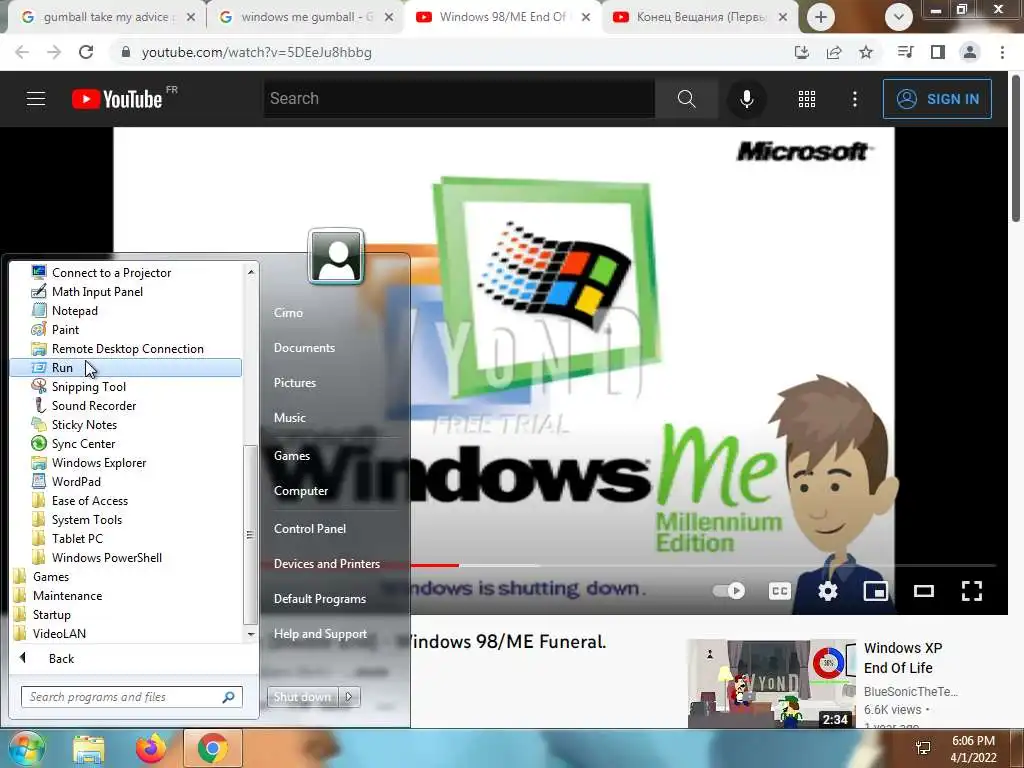The width and height of the screenshot is (1024, 768).
Task: Click the share page icon in address bar
Action: click(x=834, y=52)
